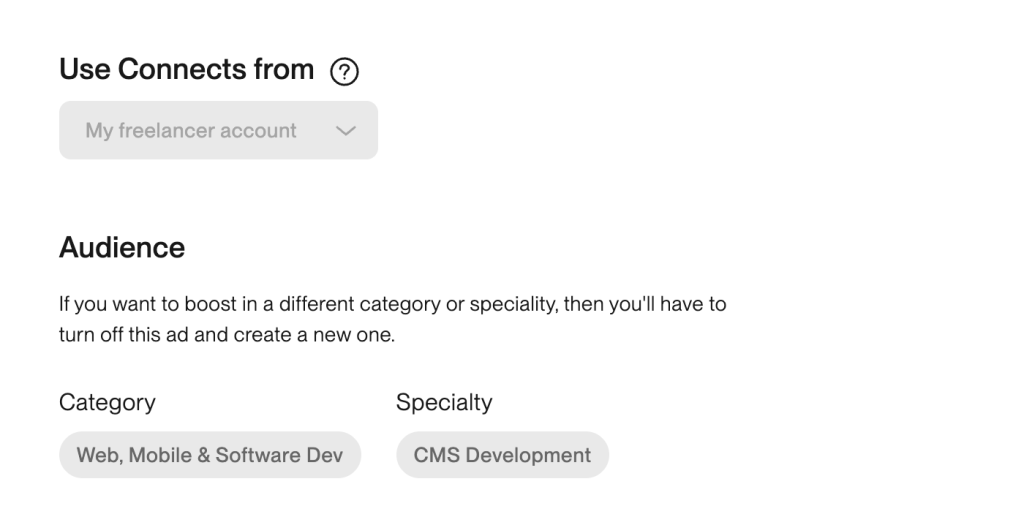Click the dropdown chevron arrow

346,131
